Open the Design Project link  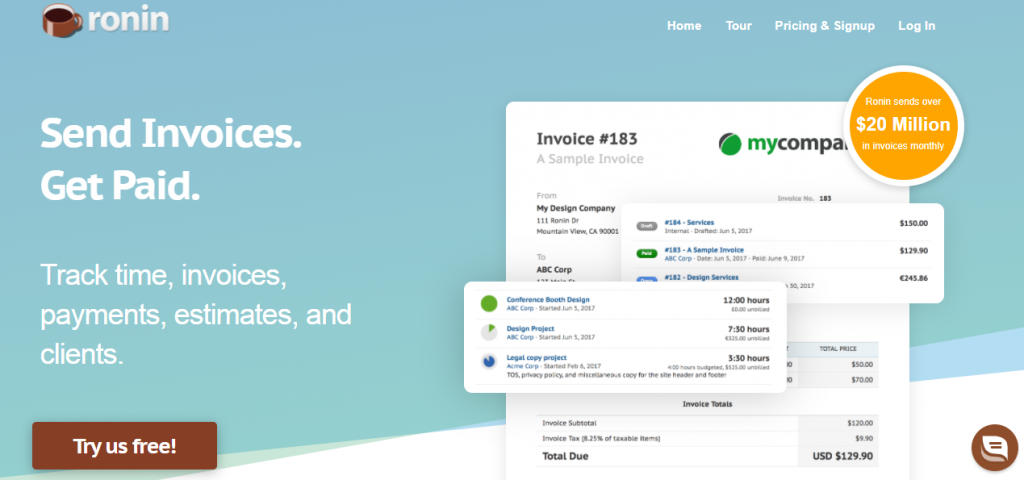[x=530, y=328]
